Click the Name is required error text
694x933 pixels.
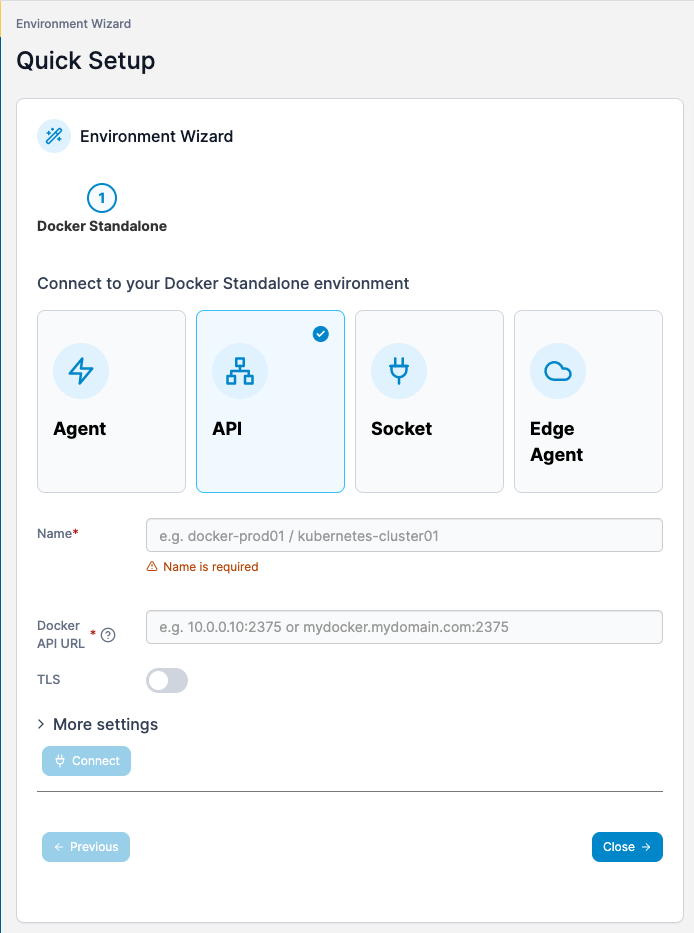pyautogui.click(x=211, y=566)
